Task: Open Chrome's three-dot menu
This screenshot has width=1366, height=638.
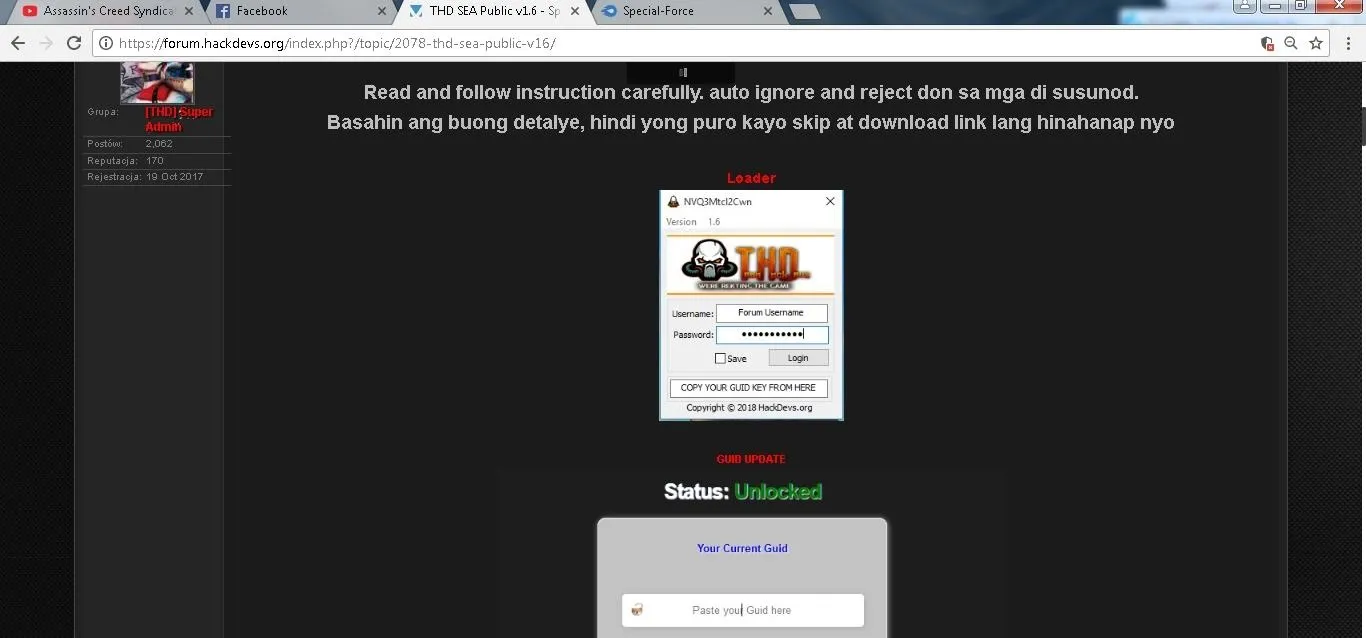Action: [1349, 43]
